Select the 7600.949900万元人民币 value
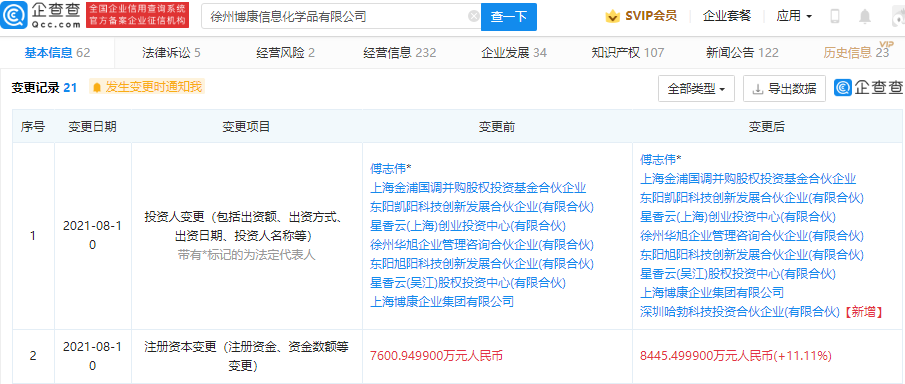The height and width of the screenshot is (384, 905). (x=436, y=356)
